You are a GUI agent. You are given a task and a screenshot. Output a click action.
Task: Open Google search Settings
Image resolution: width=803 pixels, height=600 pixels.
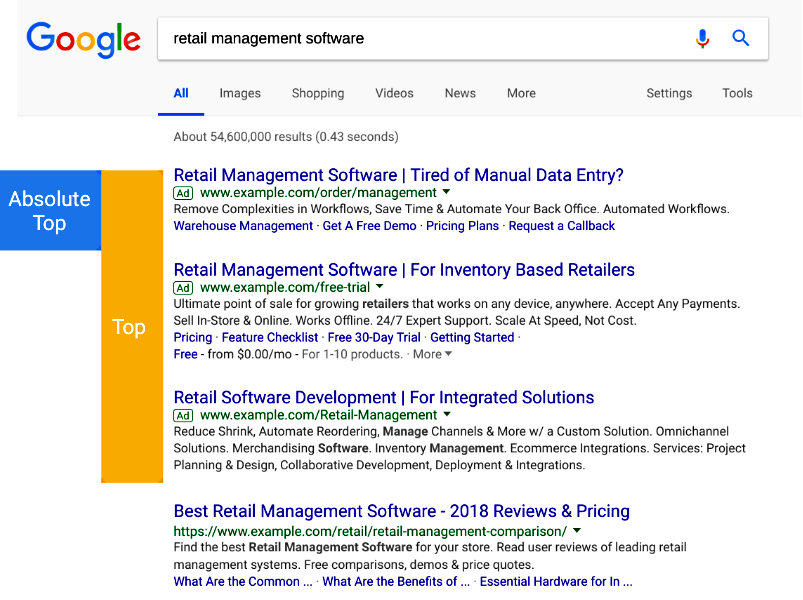(668, 93)
